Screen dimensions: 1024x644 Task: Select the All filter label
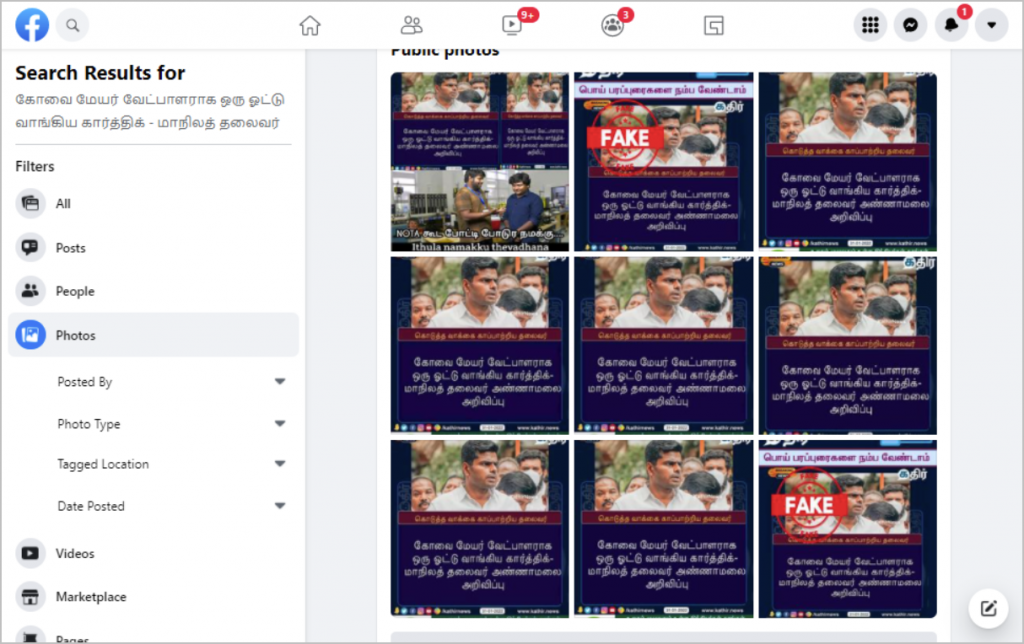(63, 204)
